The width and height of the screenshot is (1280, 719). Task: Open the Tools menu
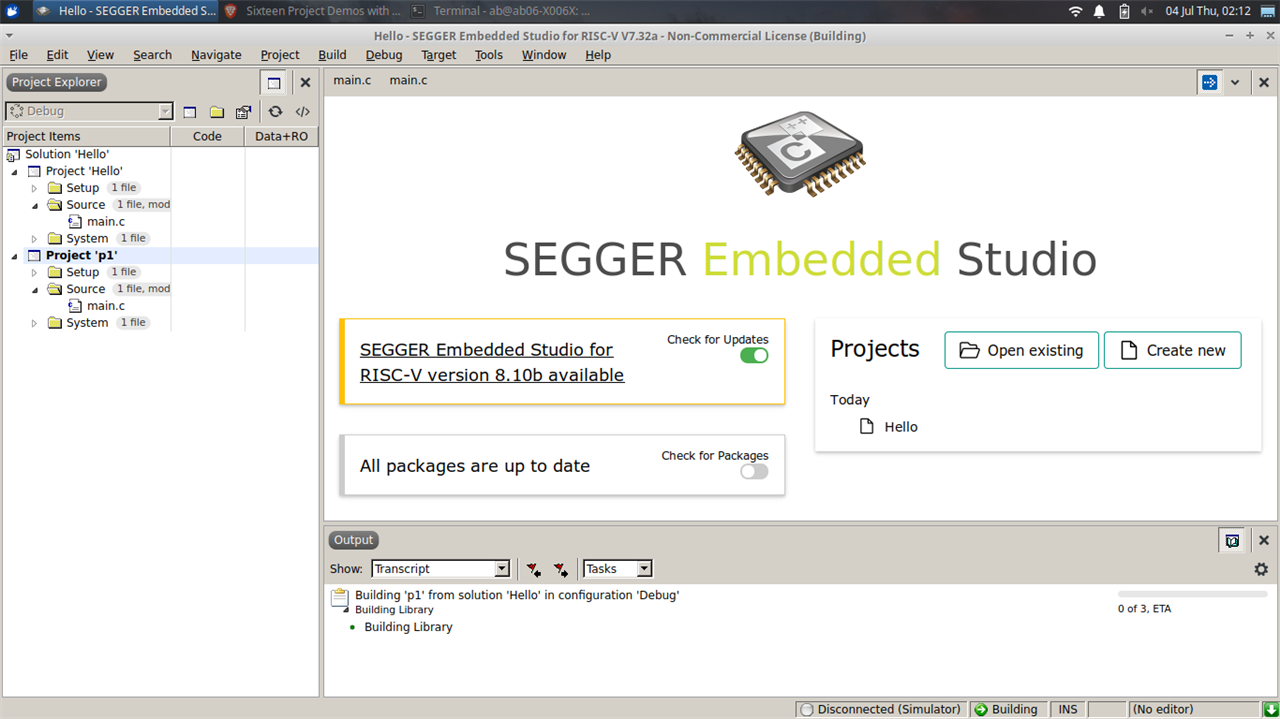(x=489, y=55)
